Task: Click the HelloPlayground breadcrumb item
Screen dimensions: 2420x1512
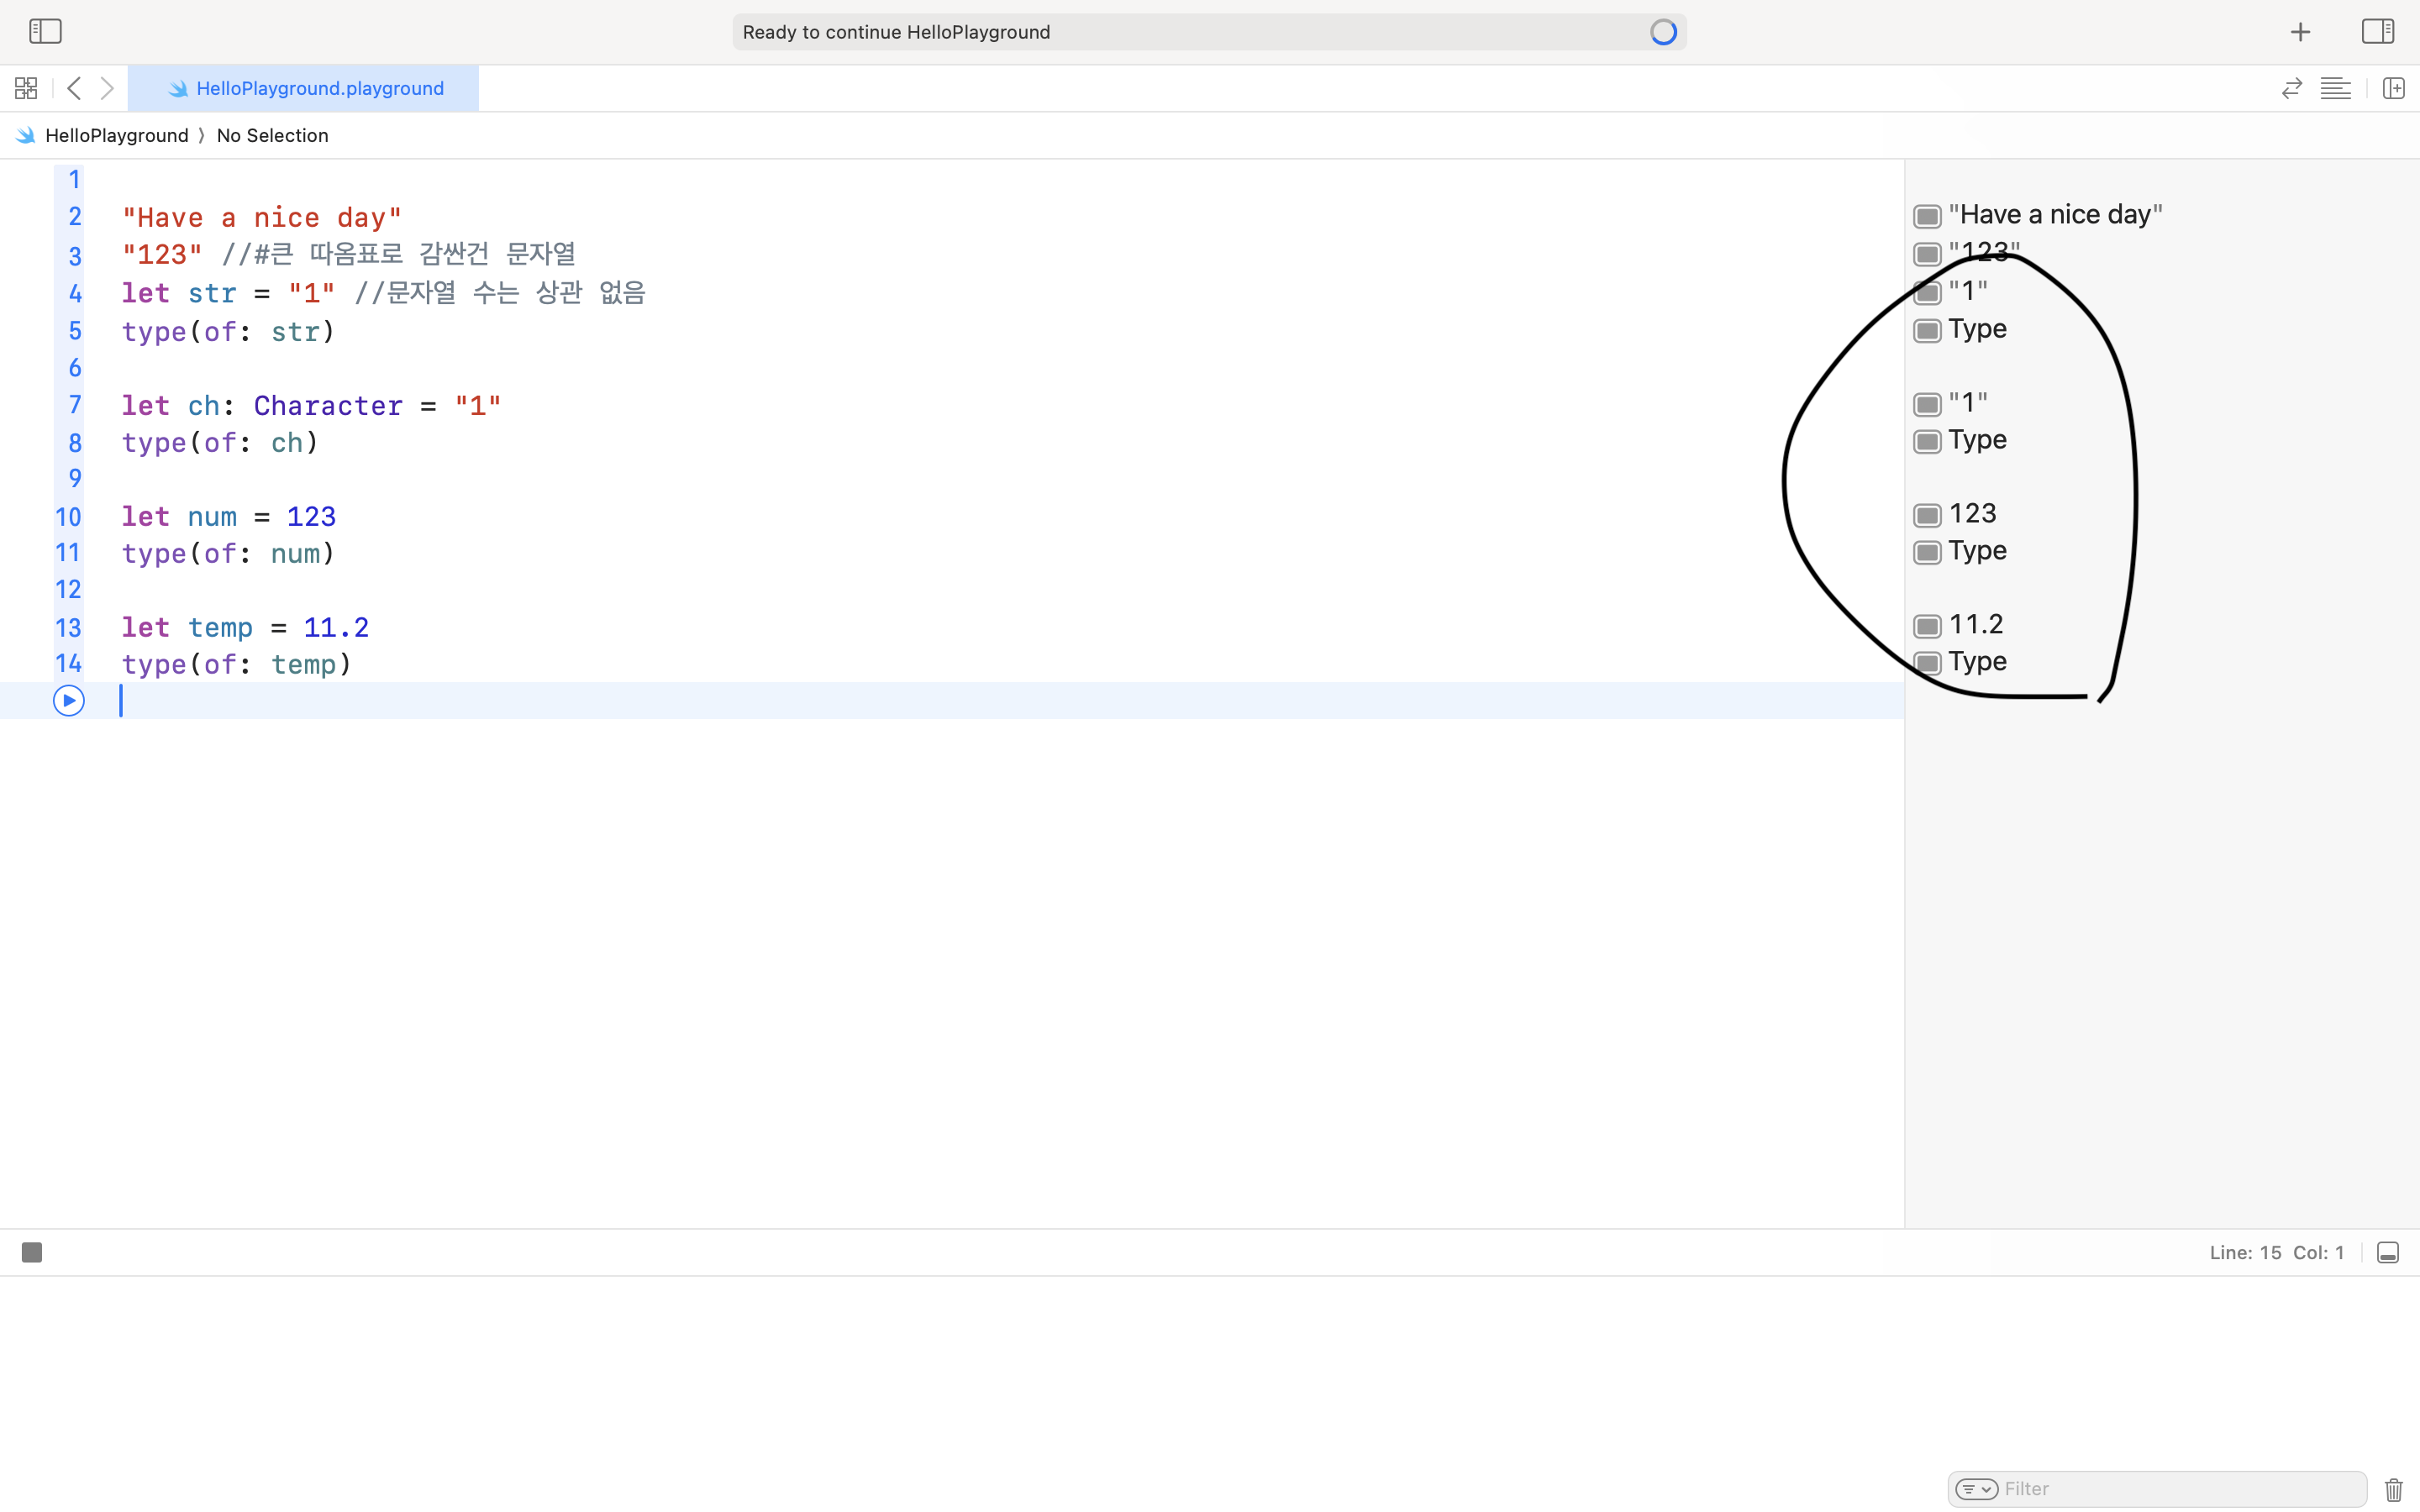Action: (116, 135)
